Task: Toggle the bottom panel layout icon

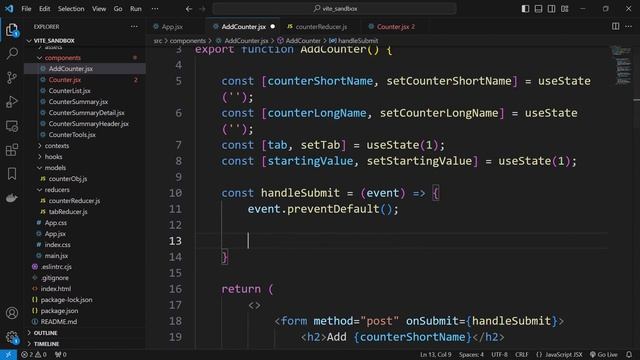Action: pyautogui.click(x=538, y=9)
